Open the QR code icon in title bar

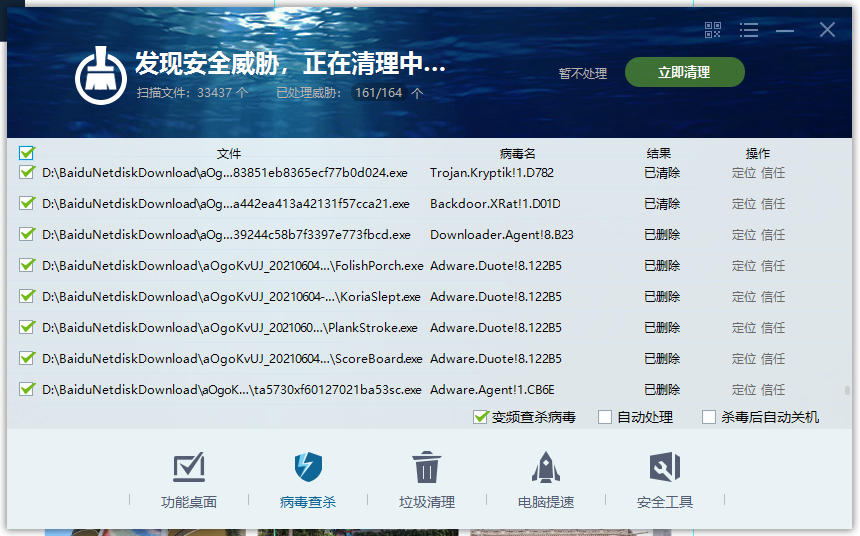point(712,30)
